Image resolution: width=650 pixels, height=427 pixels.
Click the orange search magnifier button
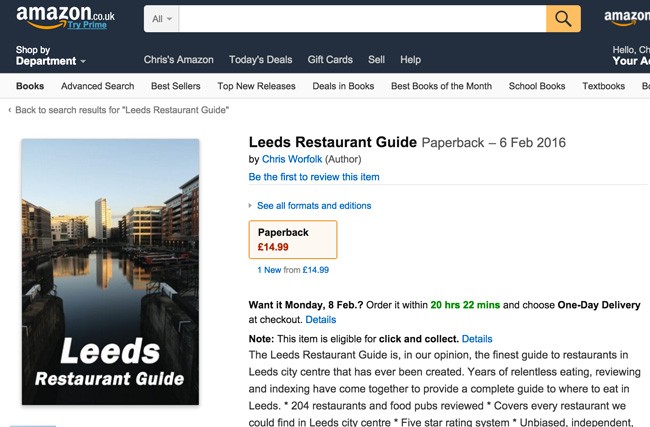point(563,19)
